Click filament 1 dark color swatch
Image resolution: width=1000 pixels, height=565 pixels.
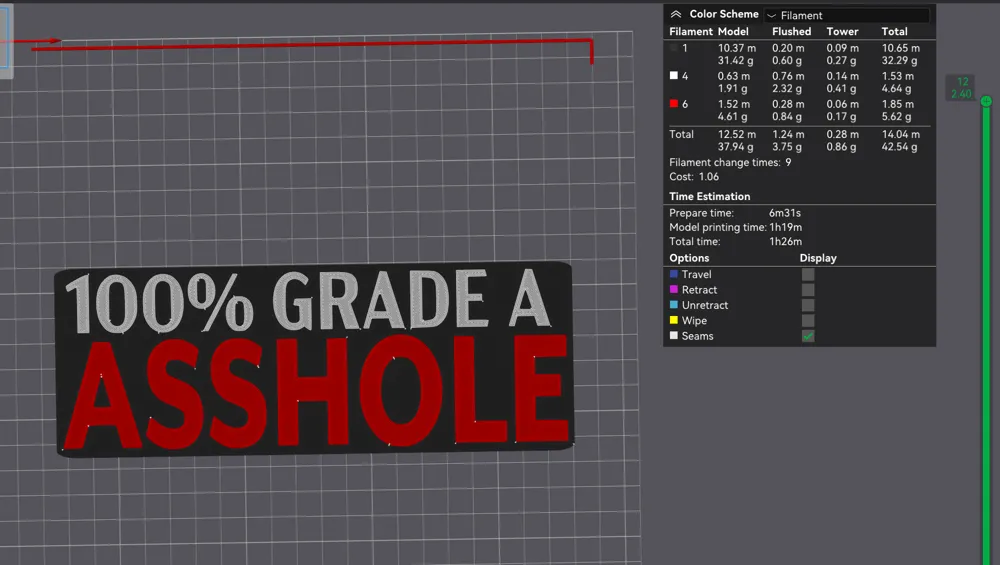(x=673, y=48)
